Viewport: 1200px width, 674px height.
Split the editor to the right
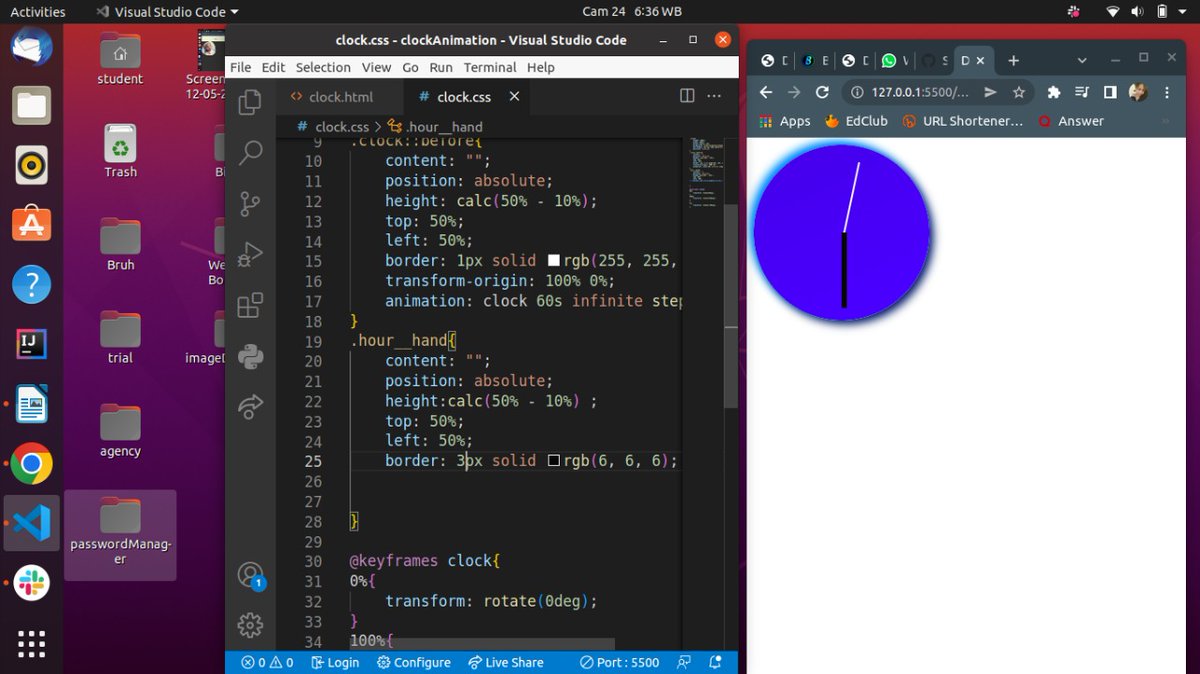[x=687, y=96]
